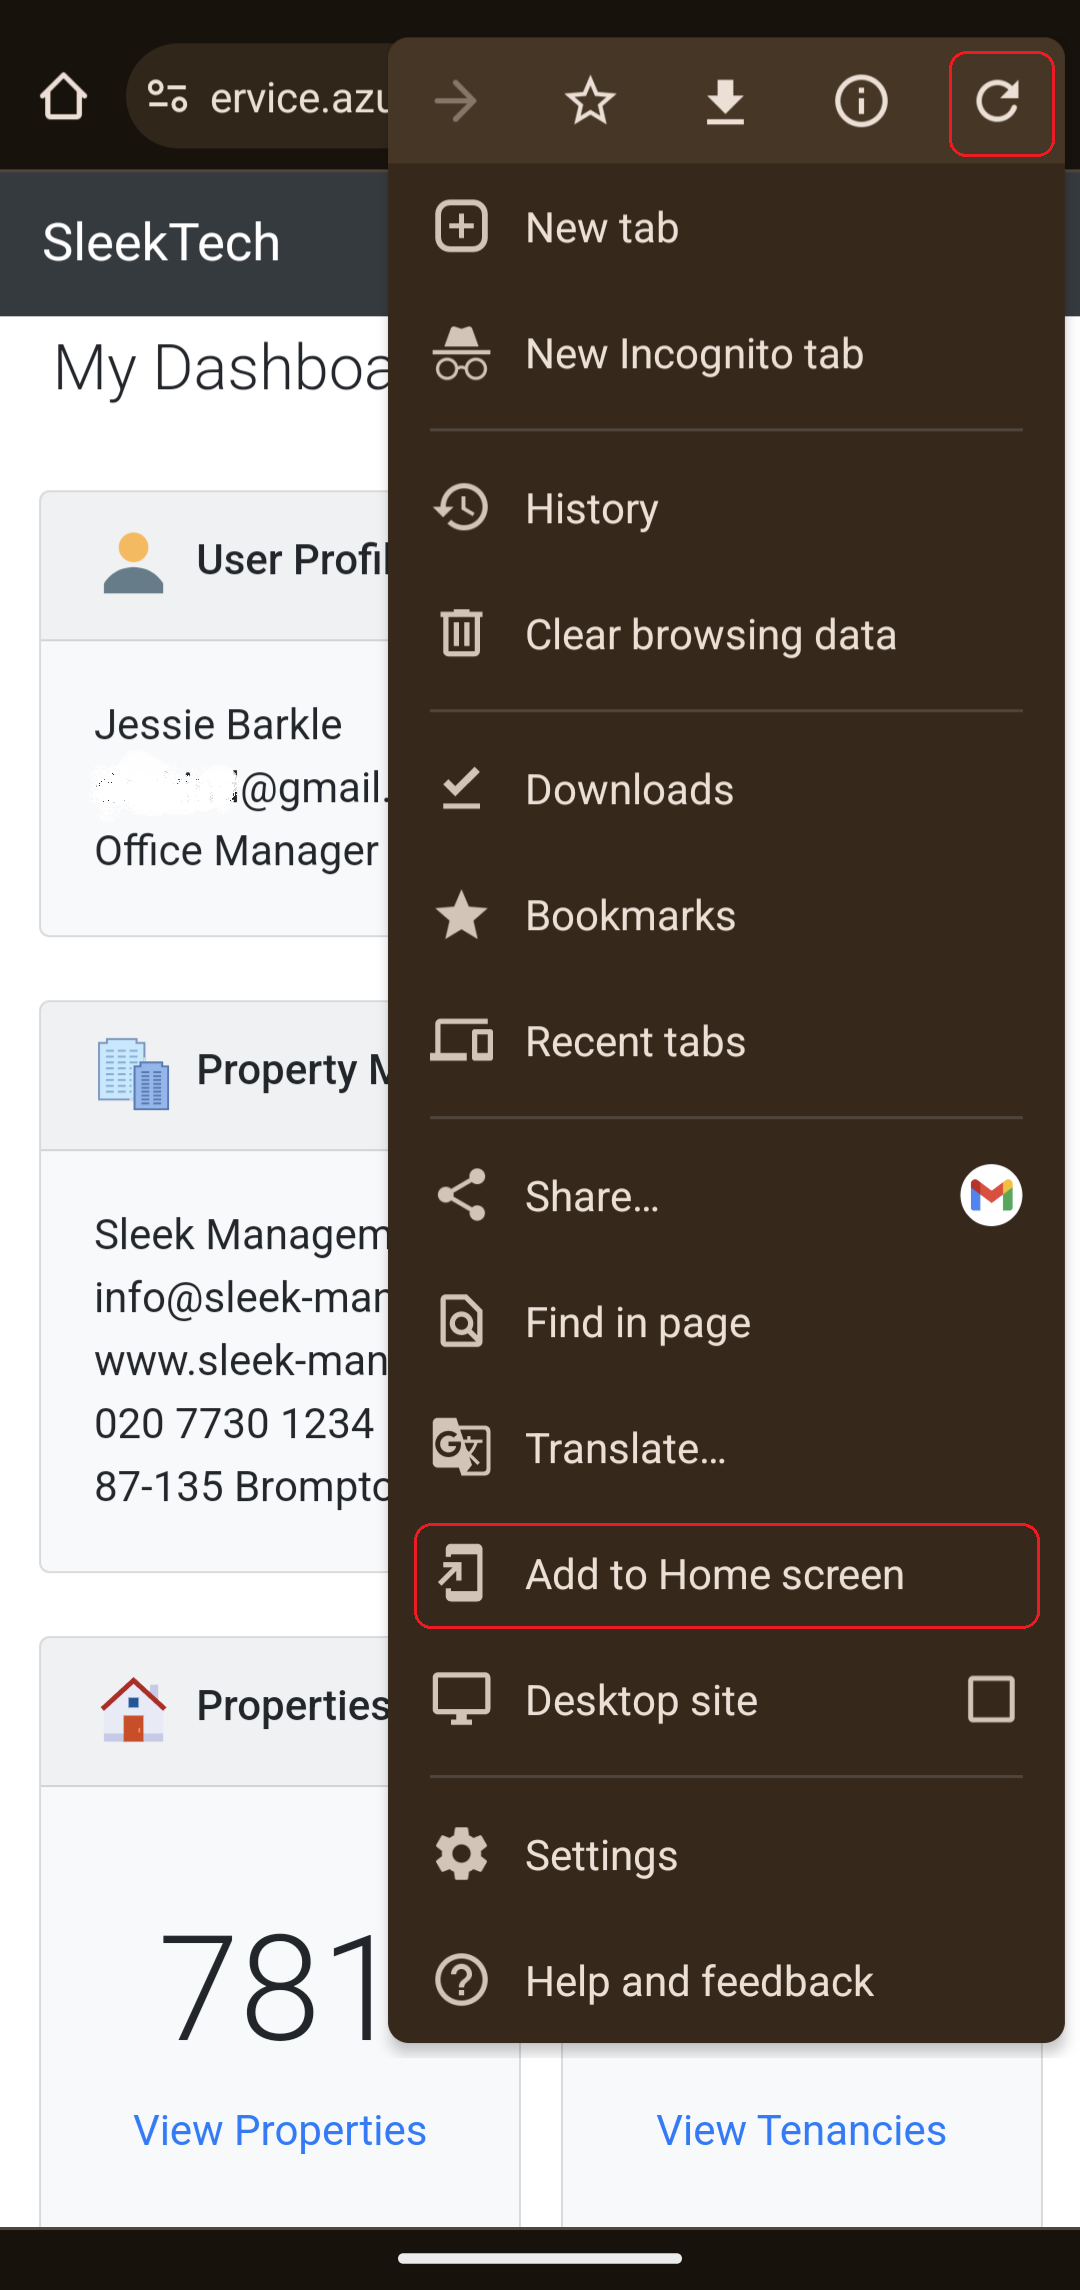Tap the Property Manager building icon
This screenshot has width=1080, height=2290.
click(133, 1073)
